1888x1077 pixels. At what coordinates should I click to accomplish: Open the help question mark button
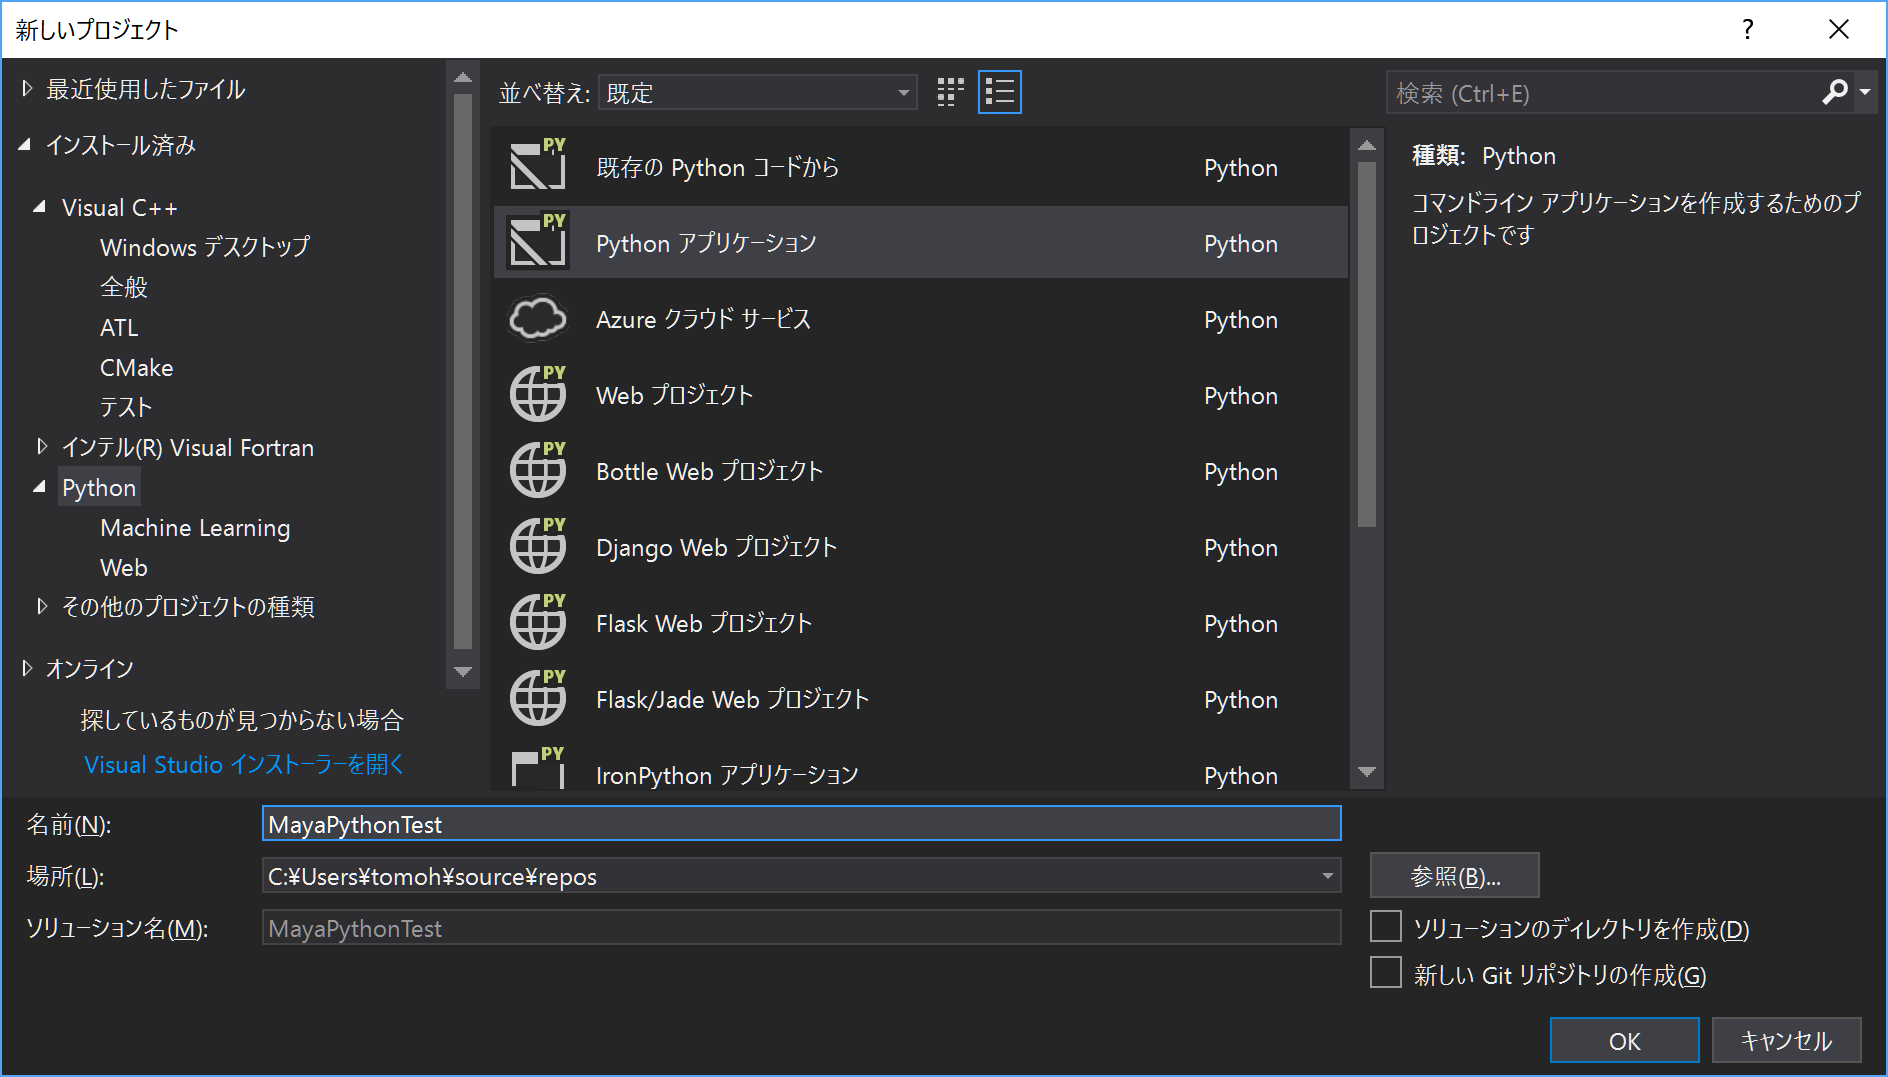[1748, 29]
